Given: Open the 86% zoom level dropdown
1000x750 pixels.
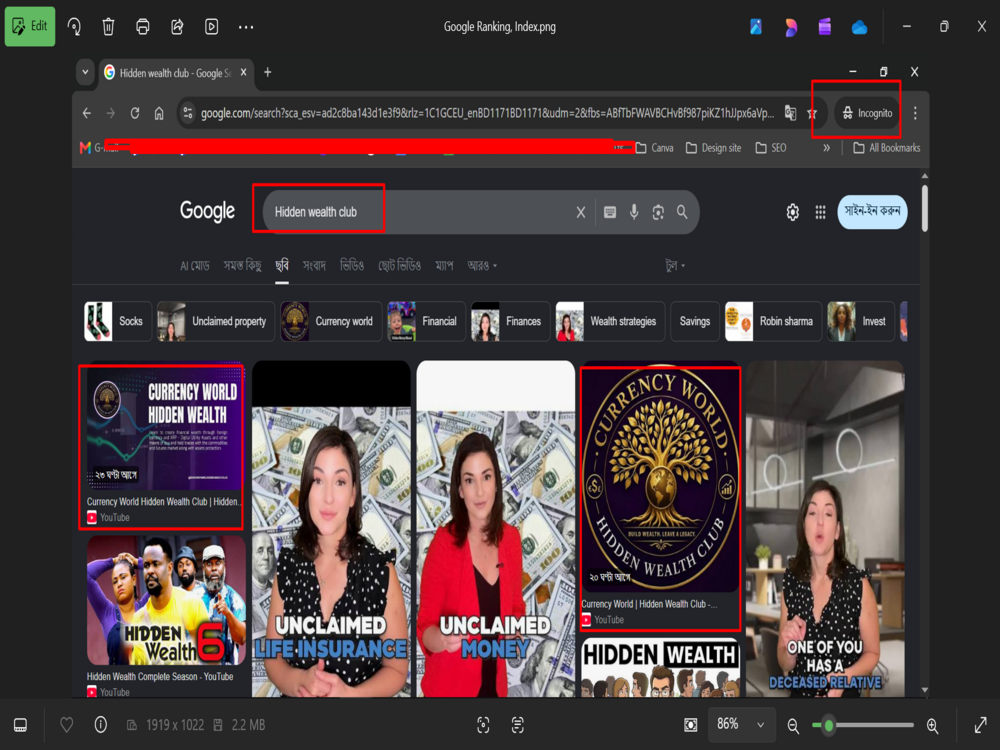Looking at the screenshot, I should (741, 724).
